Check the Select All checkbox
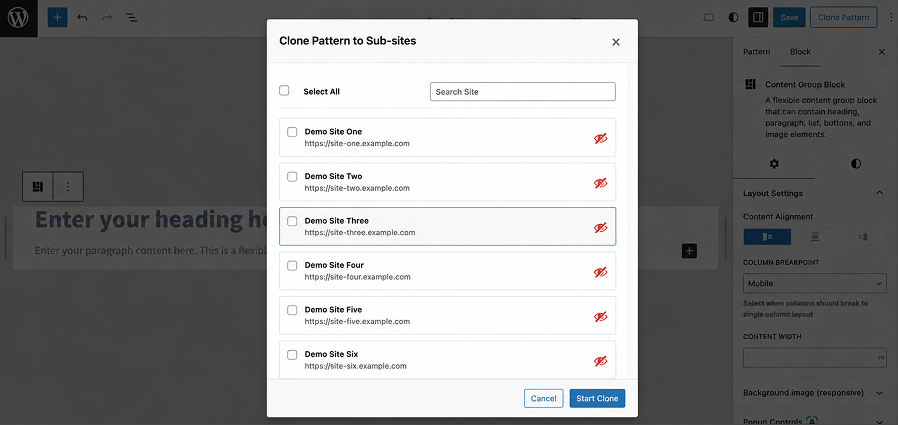Viewport: 898px width, 425px height. point(284,90)
